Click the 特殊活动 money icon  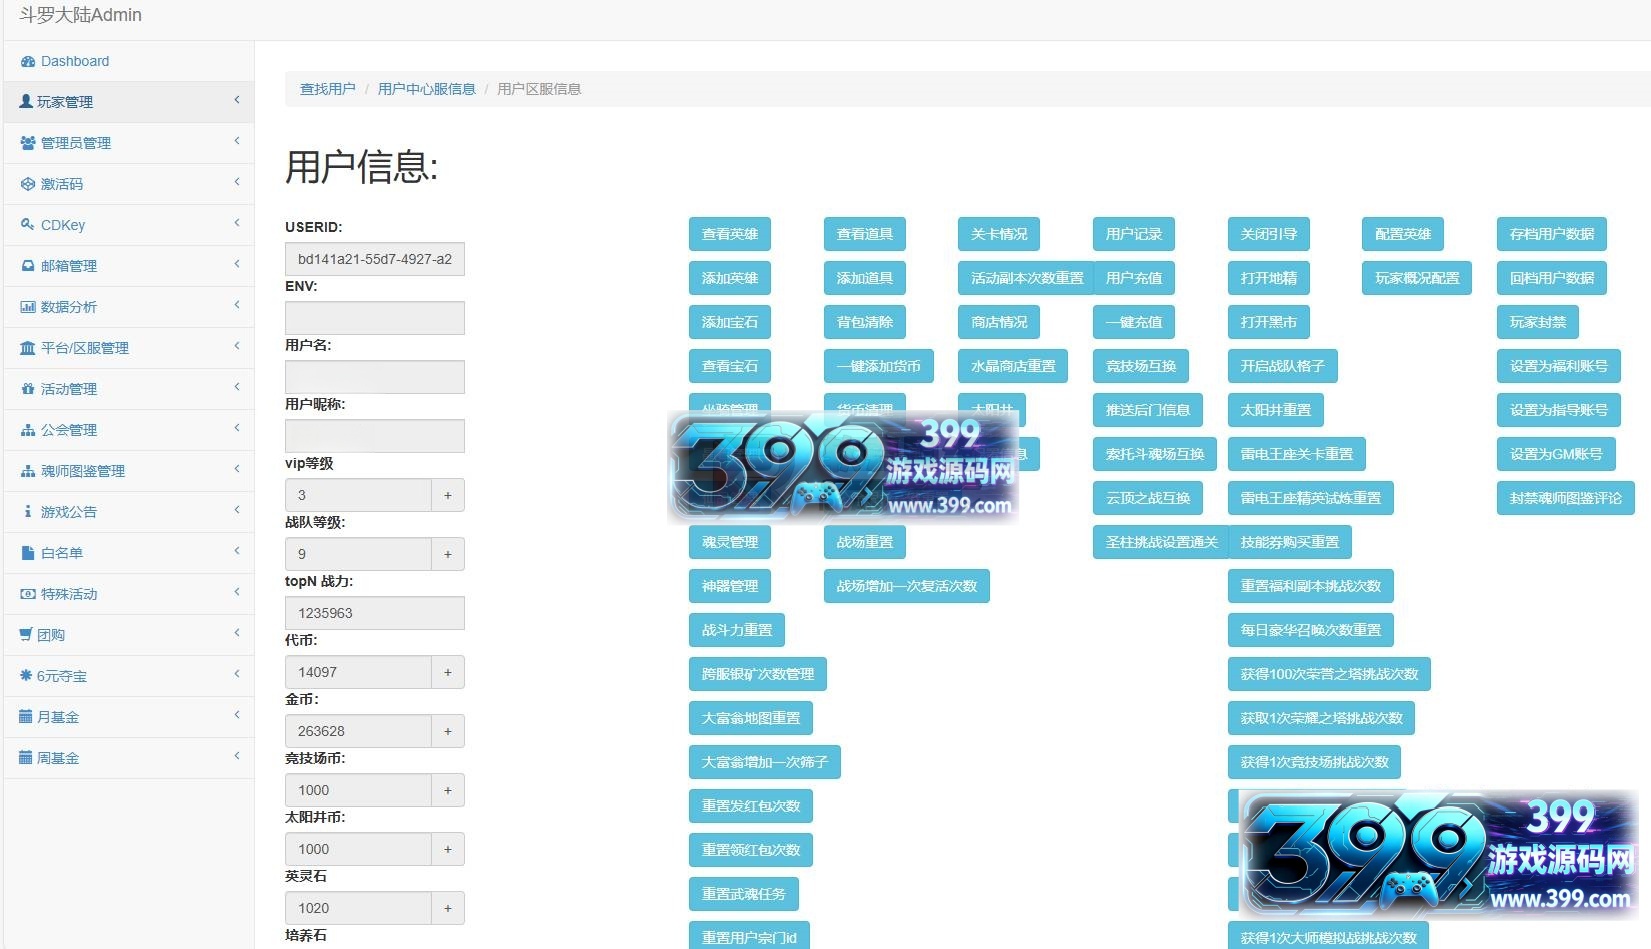(x=28, y=594)
